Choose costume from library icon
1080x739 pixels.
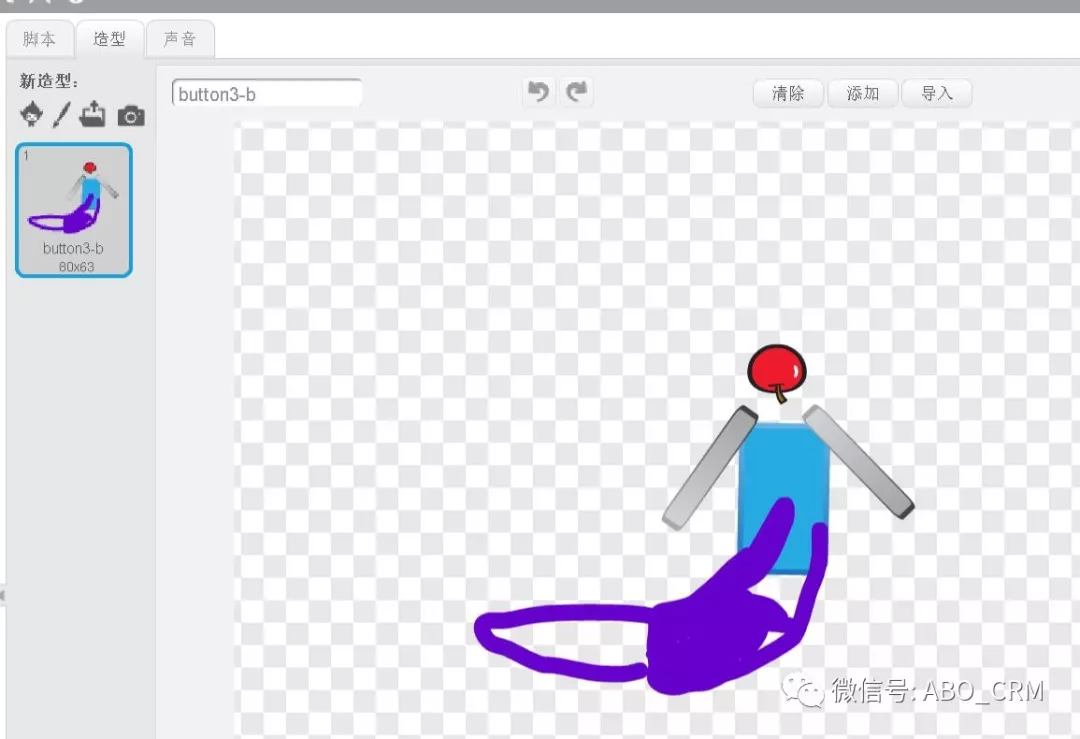tap(32, 114)
